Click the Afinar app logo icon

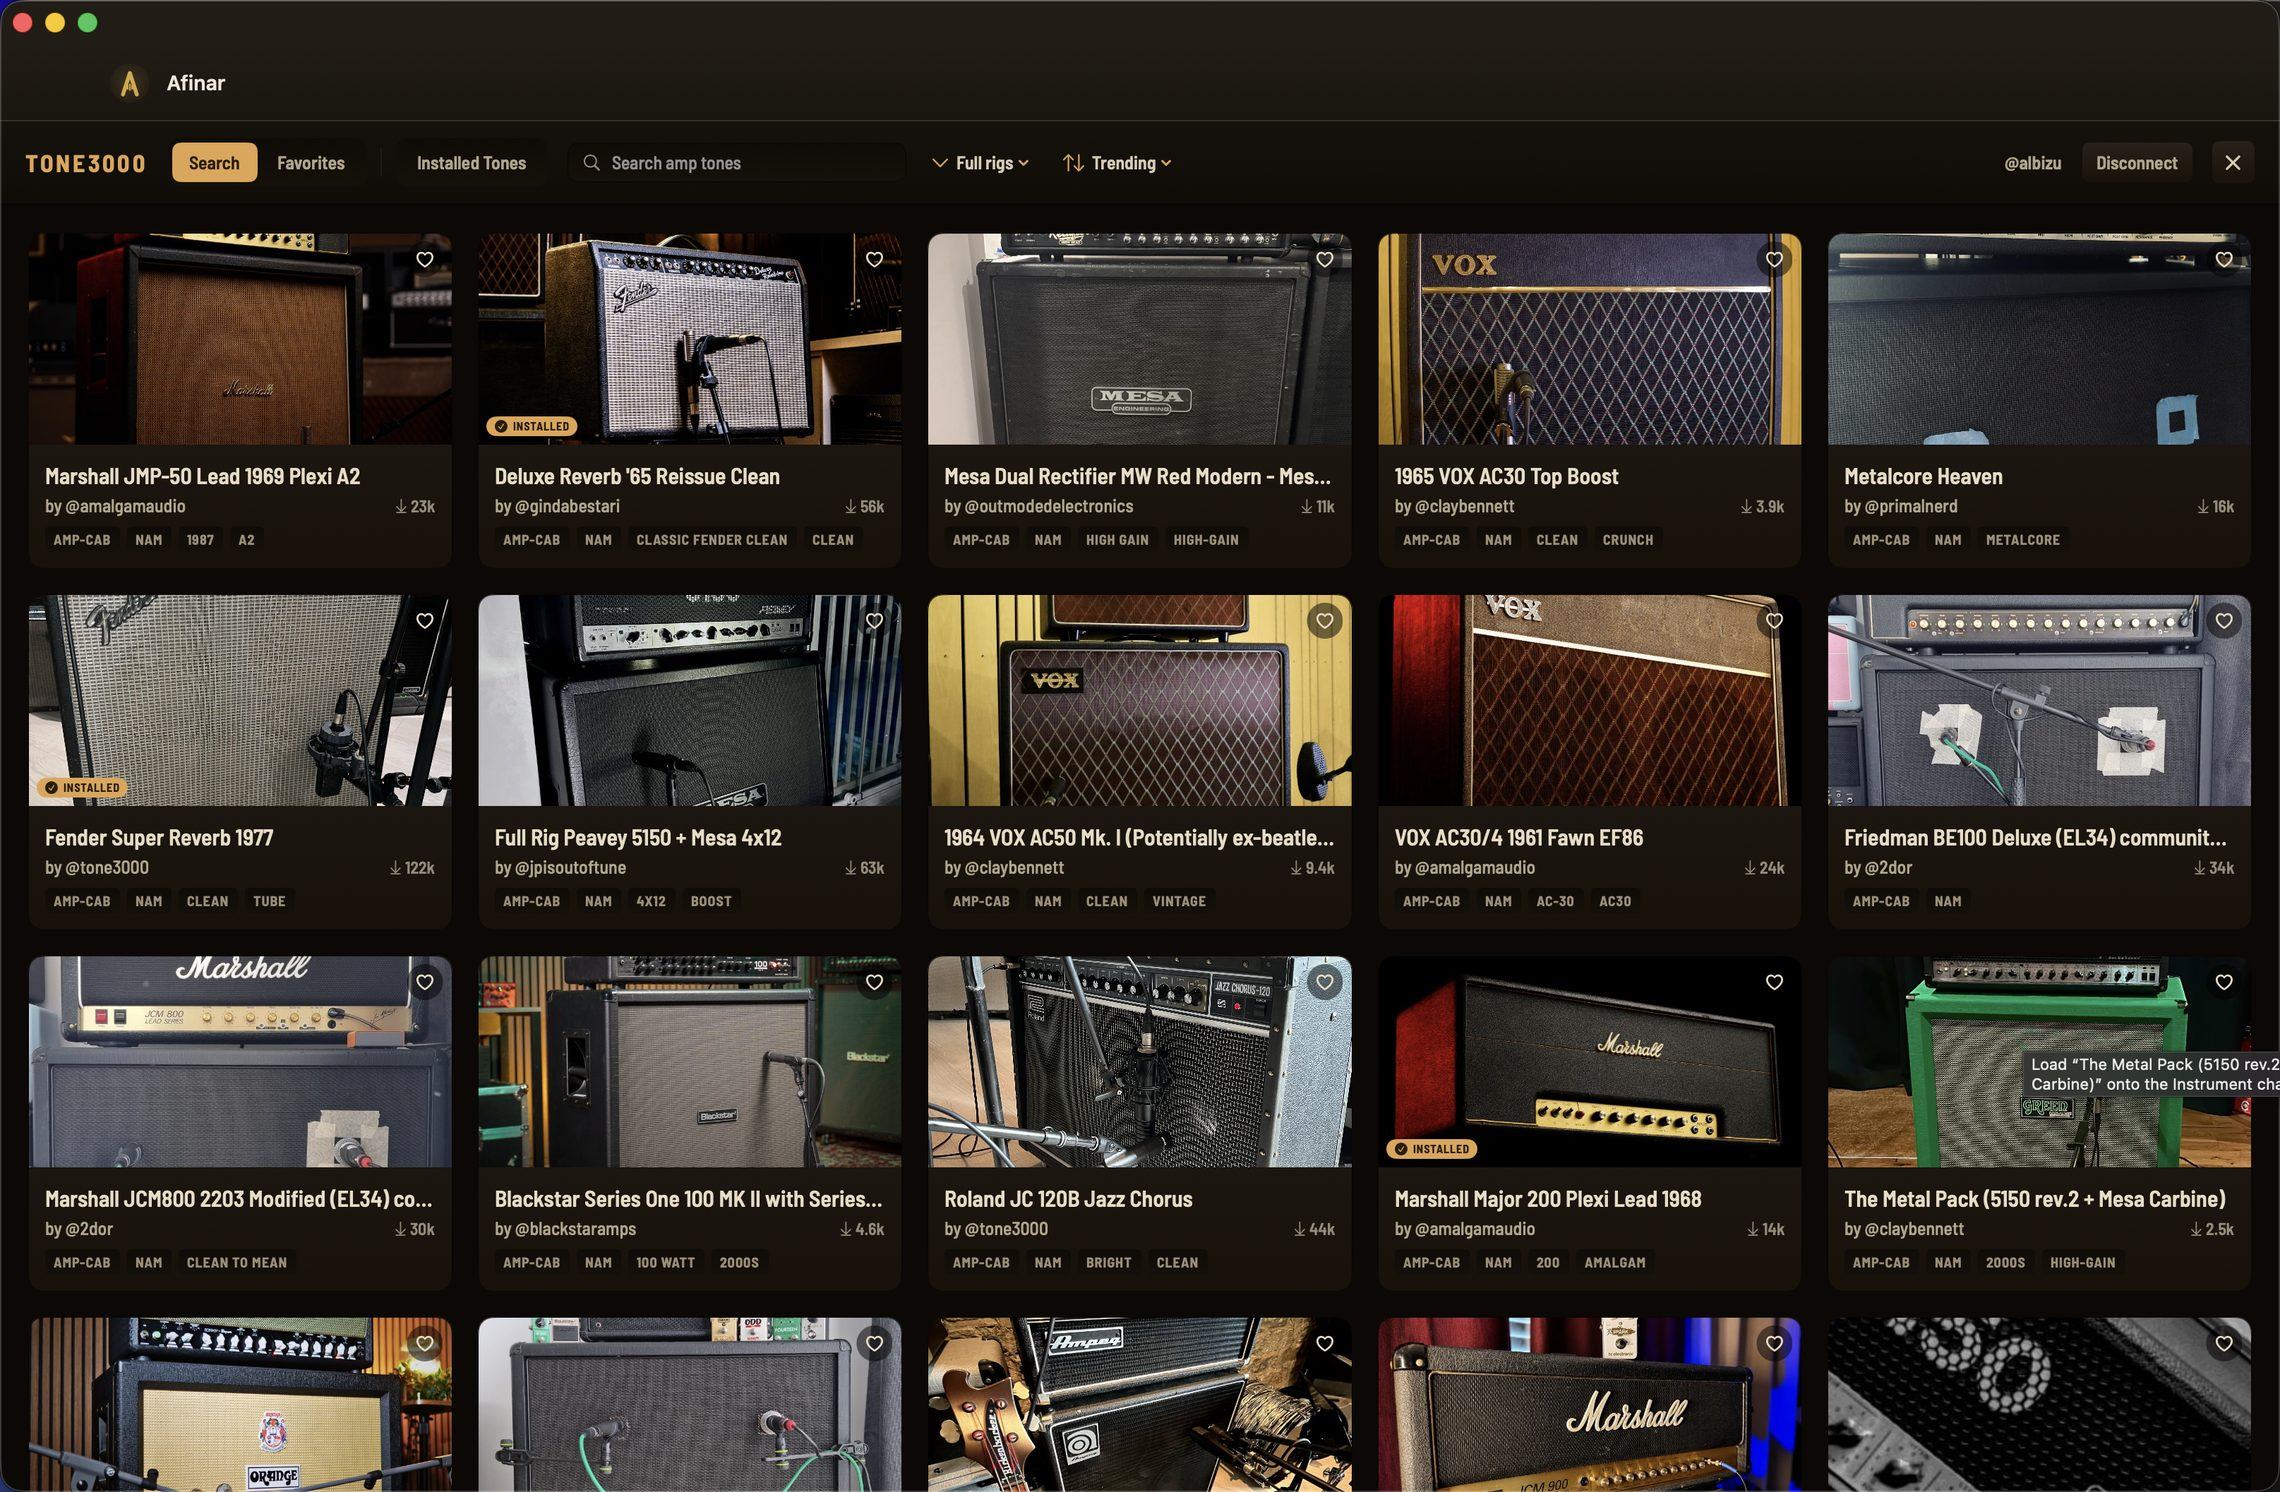[129, 83]
